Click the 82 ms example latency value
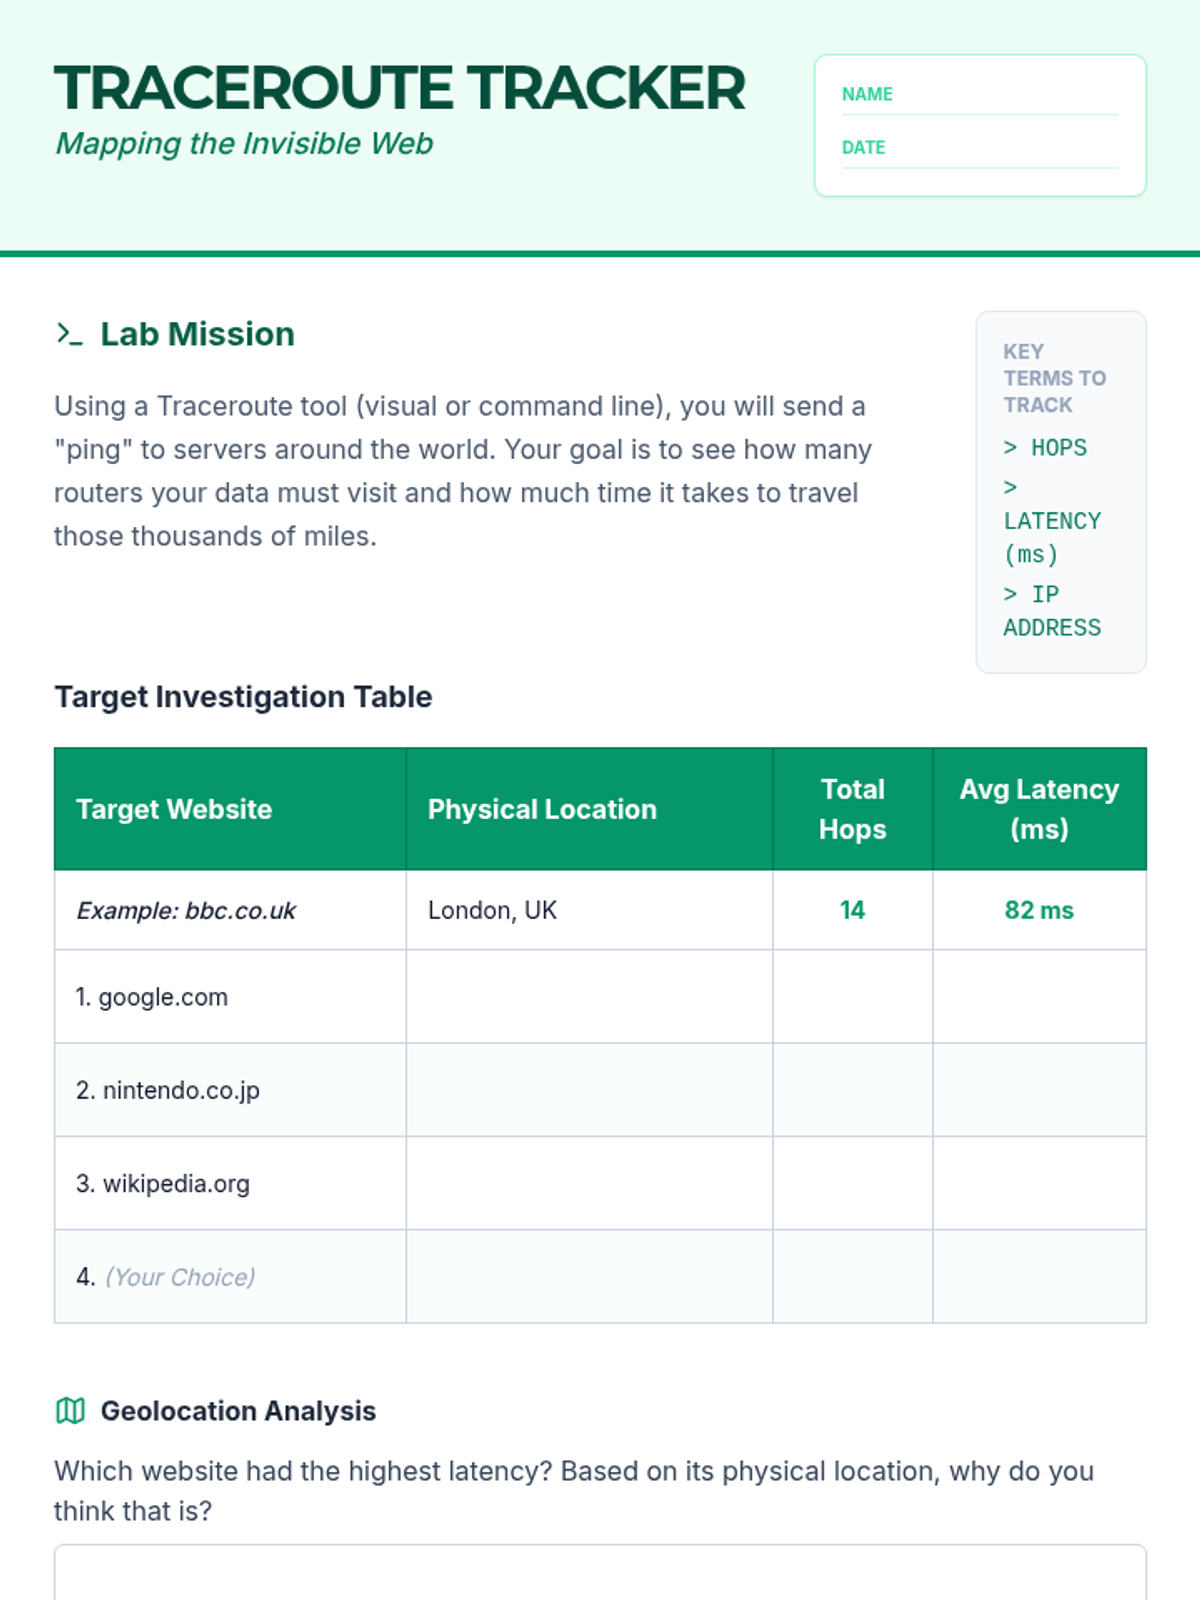 (x=1039, y=911)
